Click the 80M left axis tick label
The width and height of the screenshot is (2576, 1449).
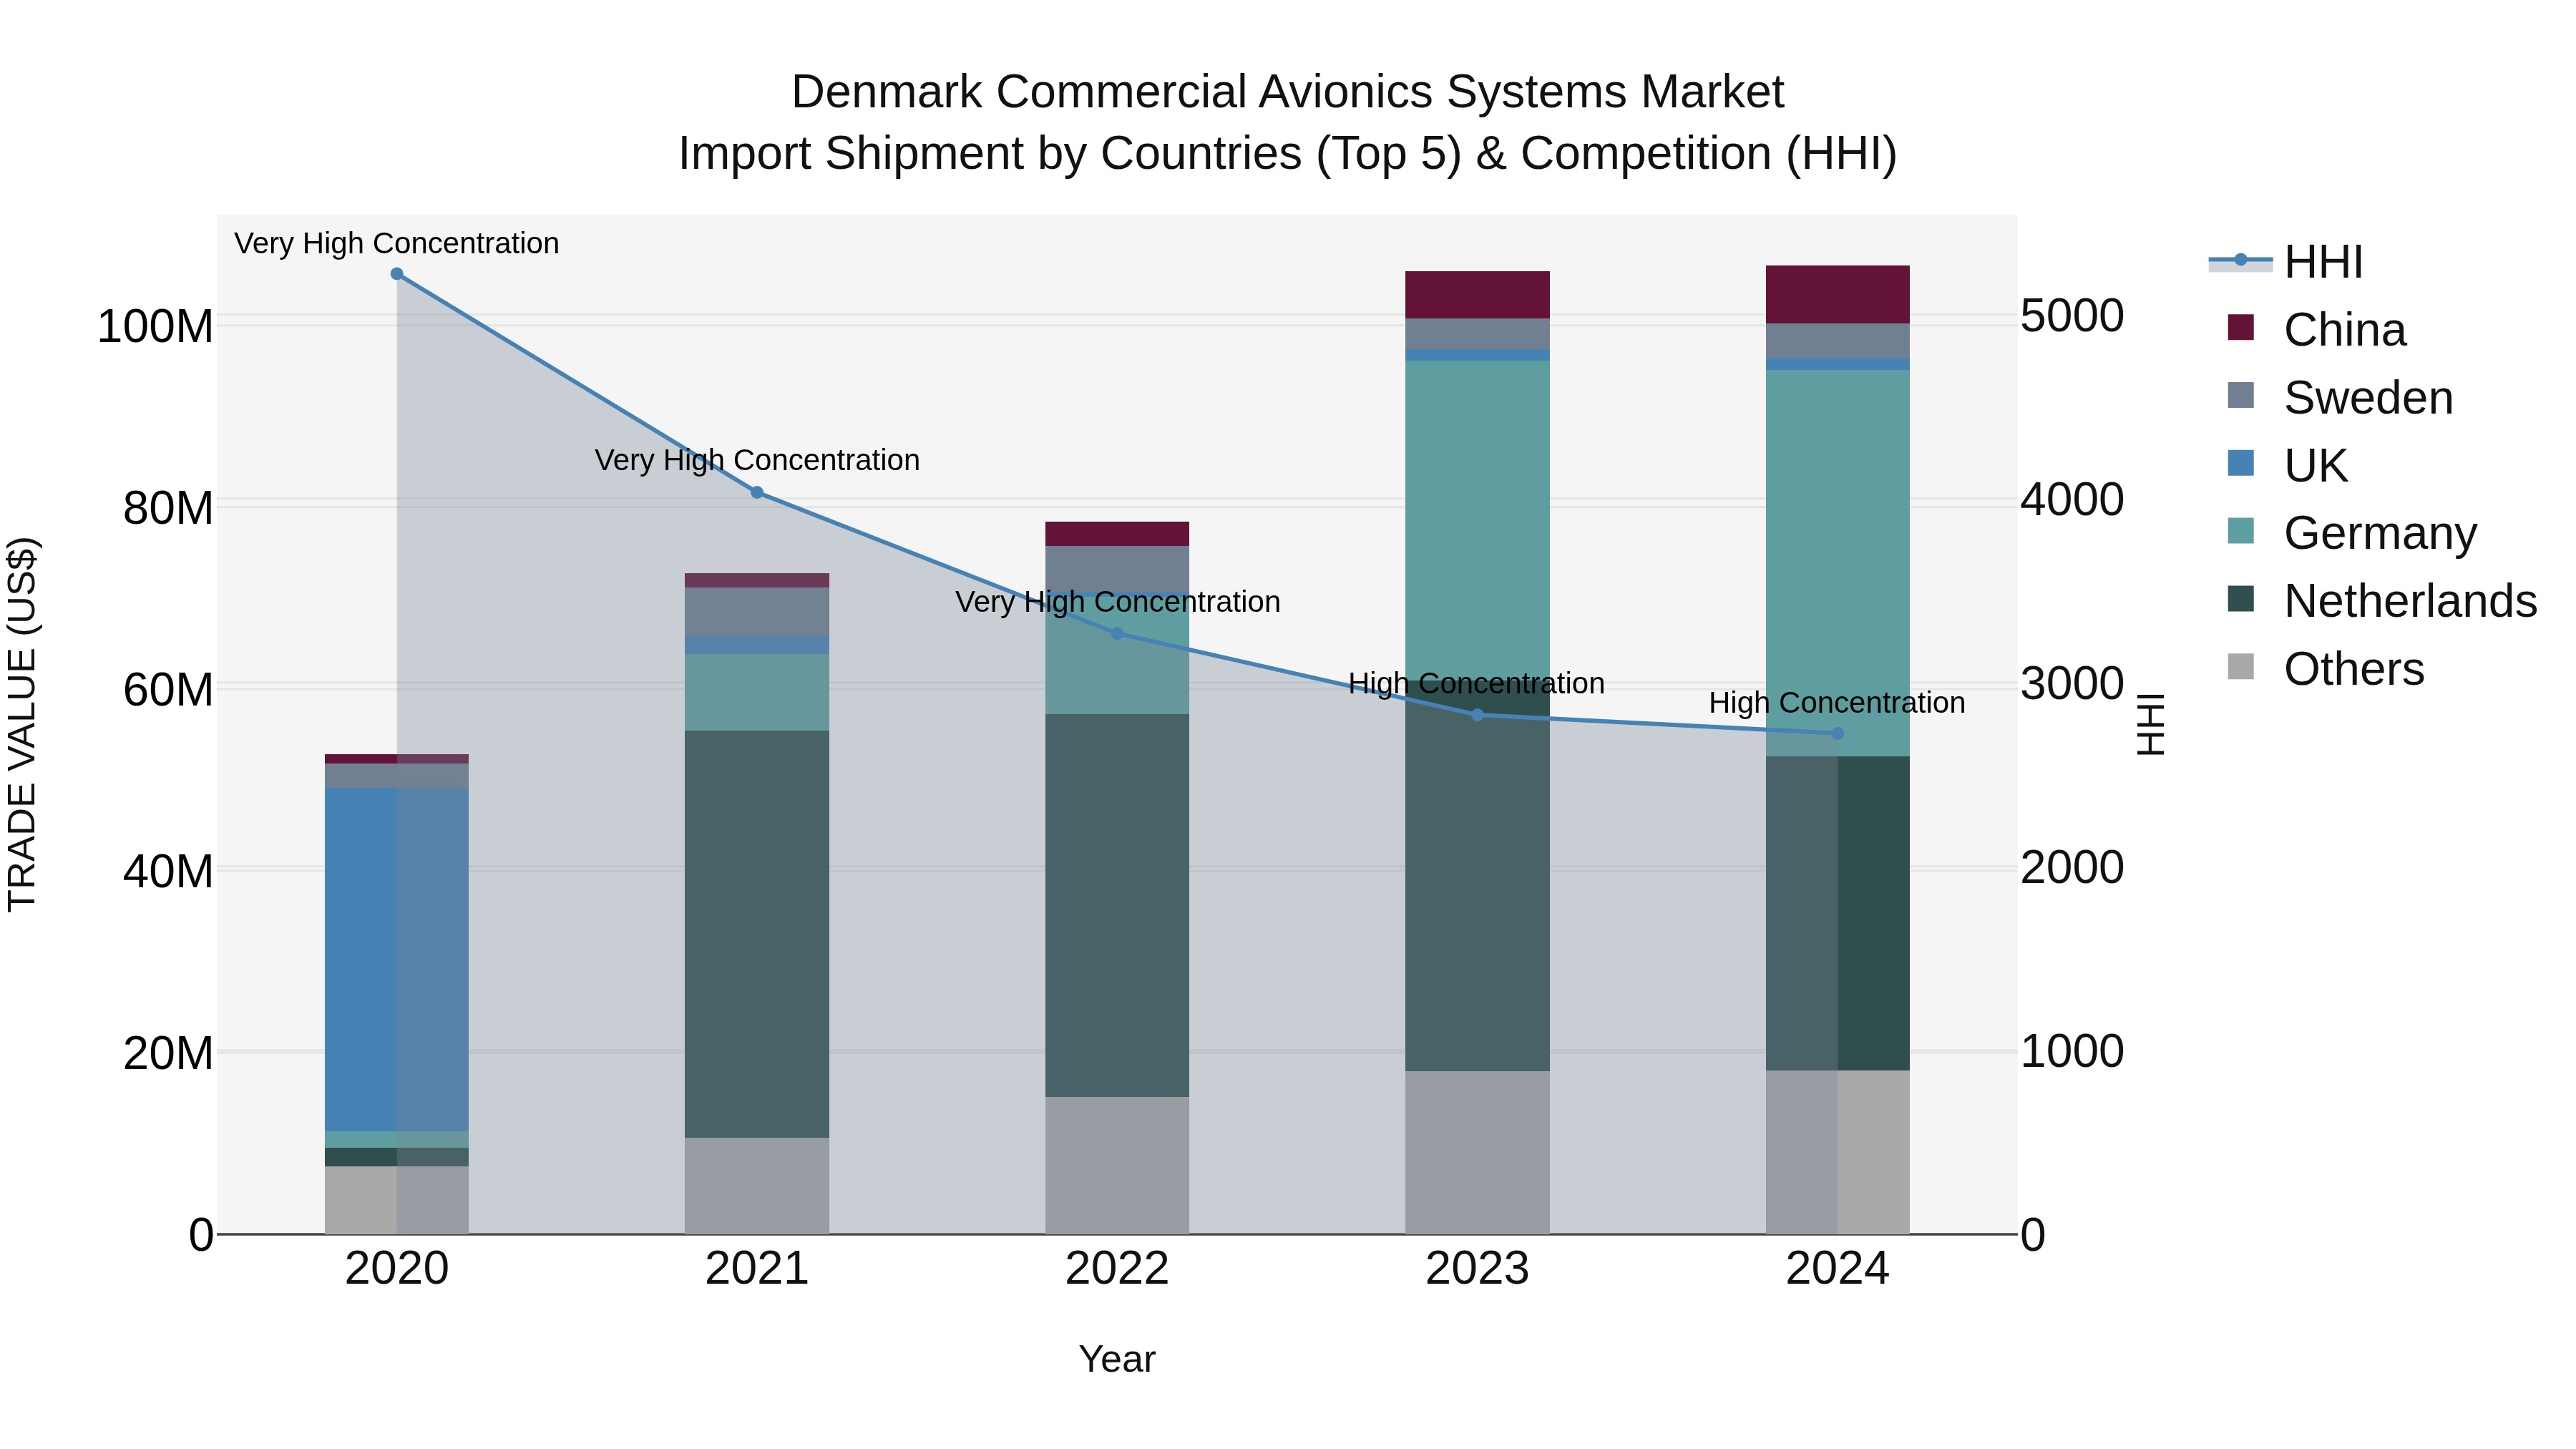(x=168, y=508)
